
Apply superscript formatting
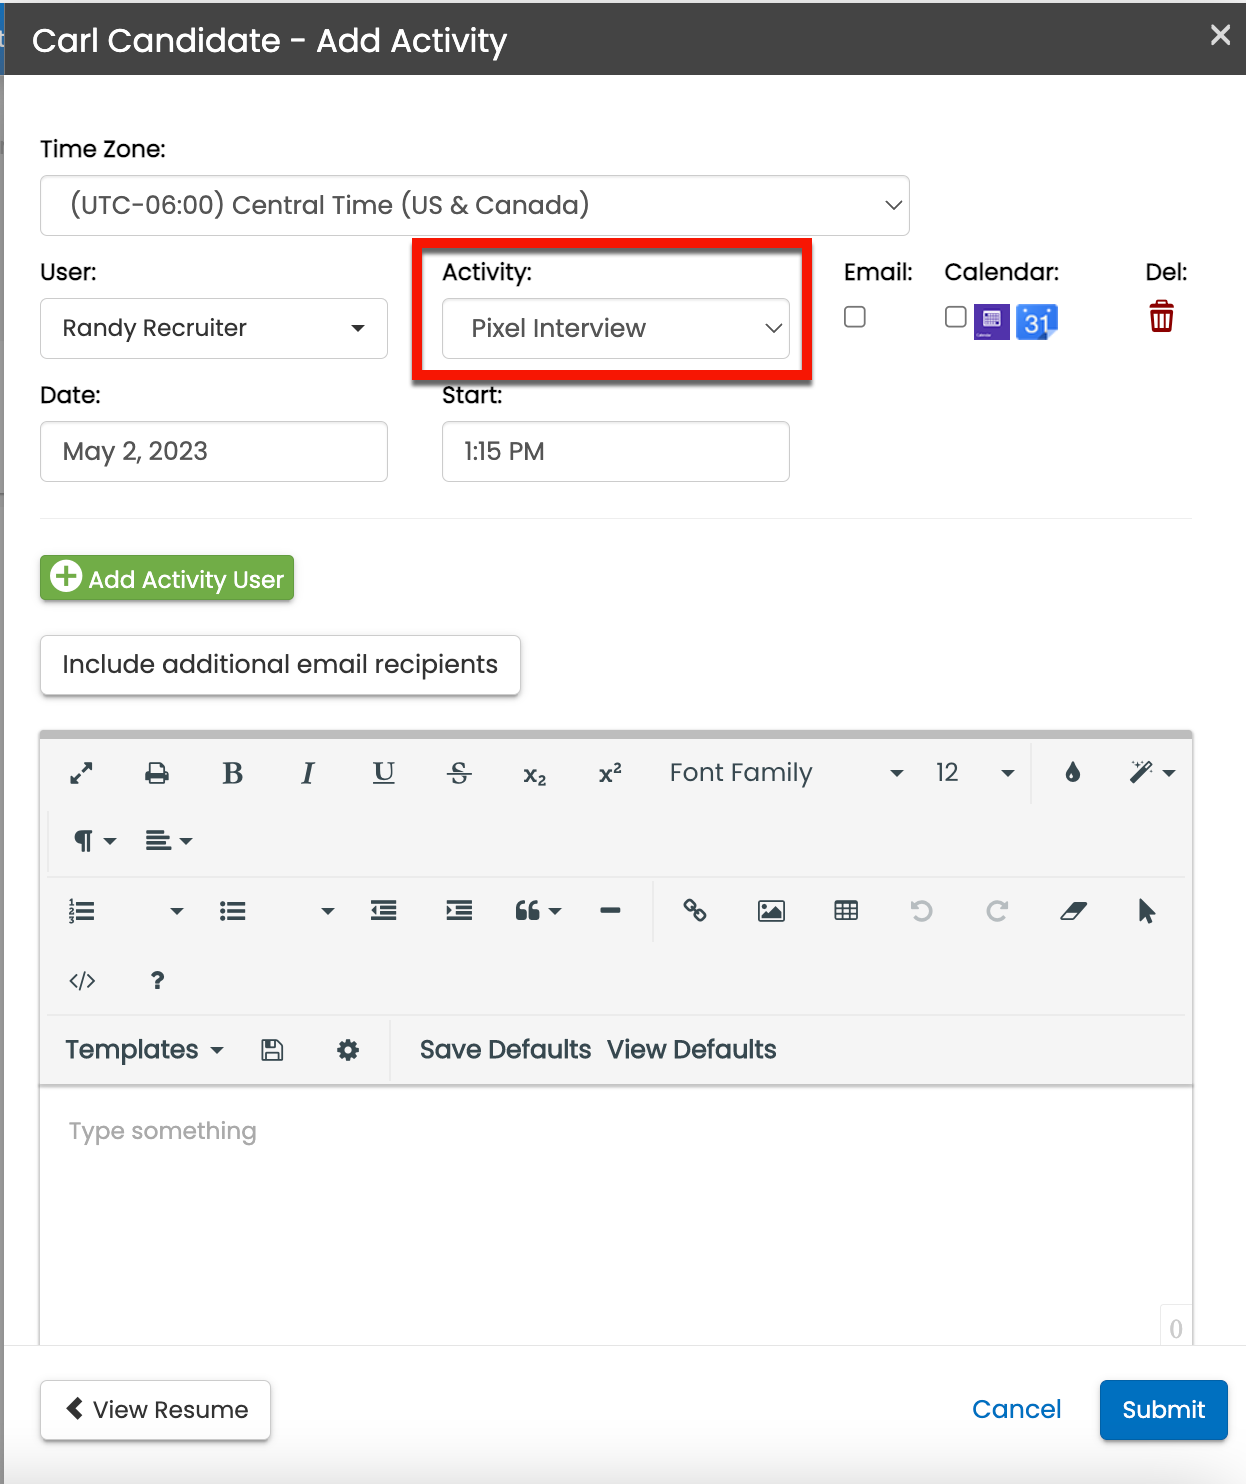click(x=610, y=773)
